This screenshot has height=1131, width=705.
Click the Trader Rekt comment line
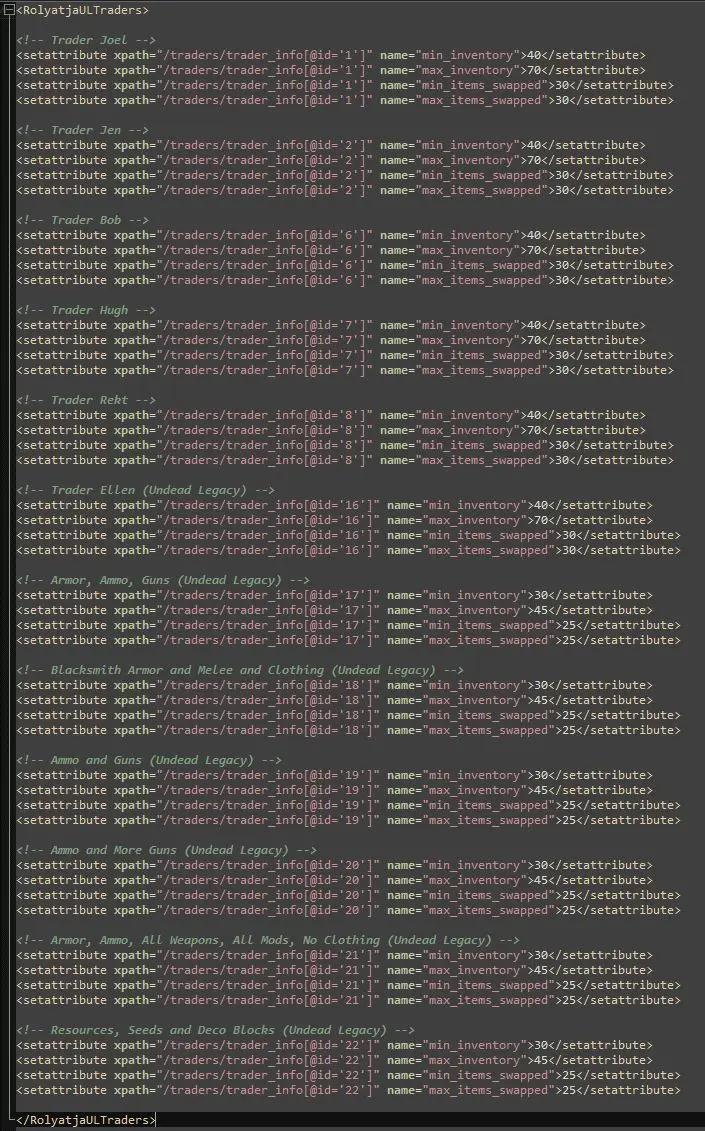(86, 400)
